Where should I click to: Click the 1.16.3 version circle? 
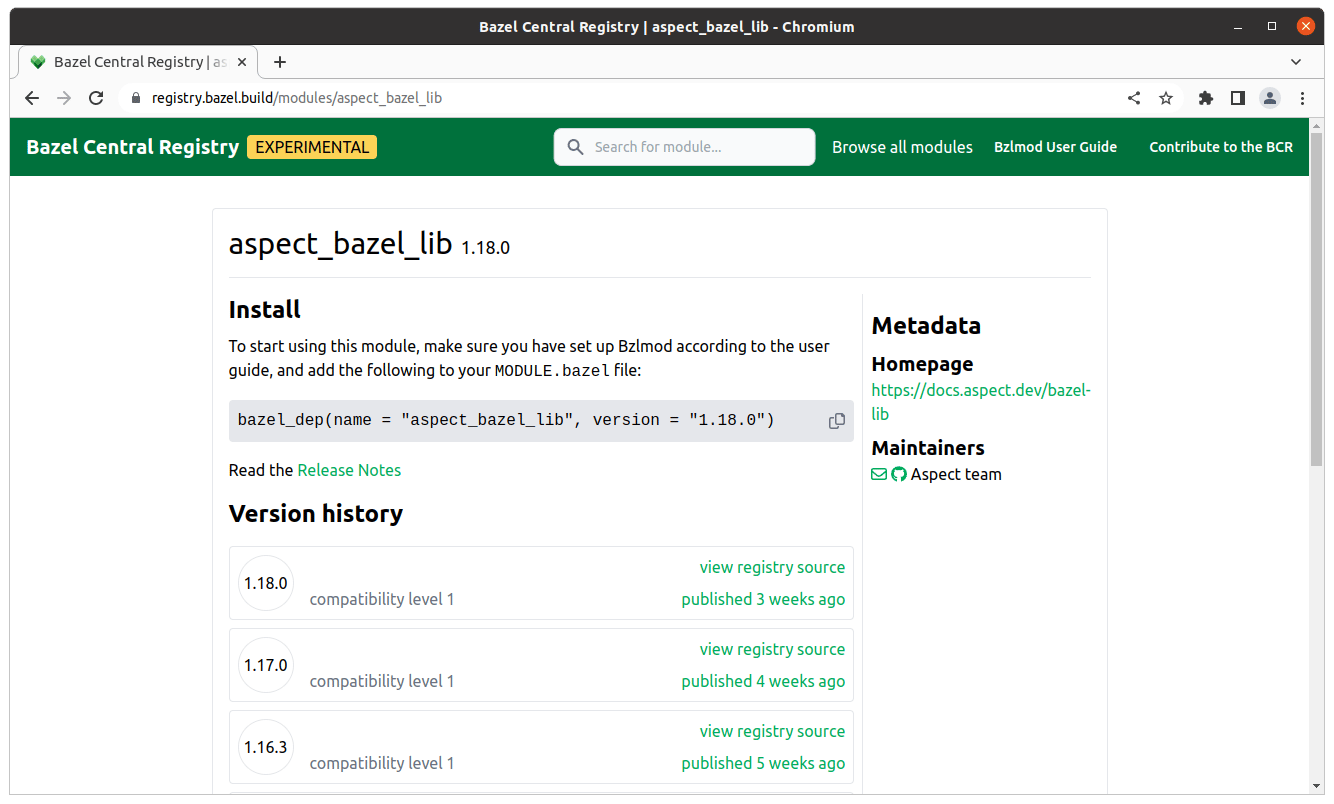click(x=266, y=747)
